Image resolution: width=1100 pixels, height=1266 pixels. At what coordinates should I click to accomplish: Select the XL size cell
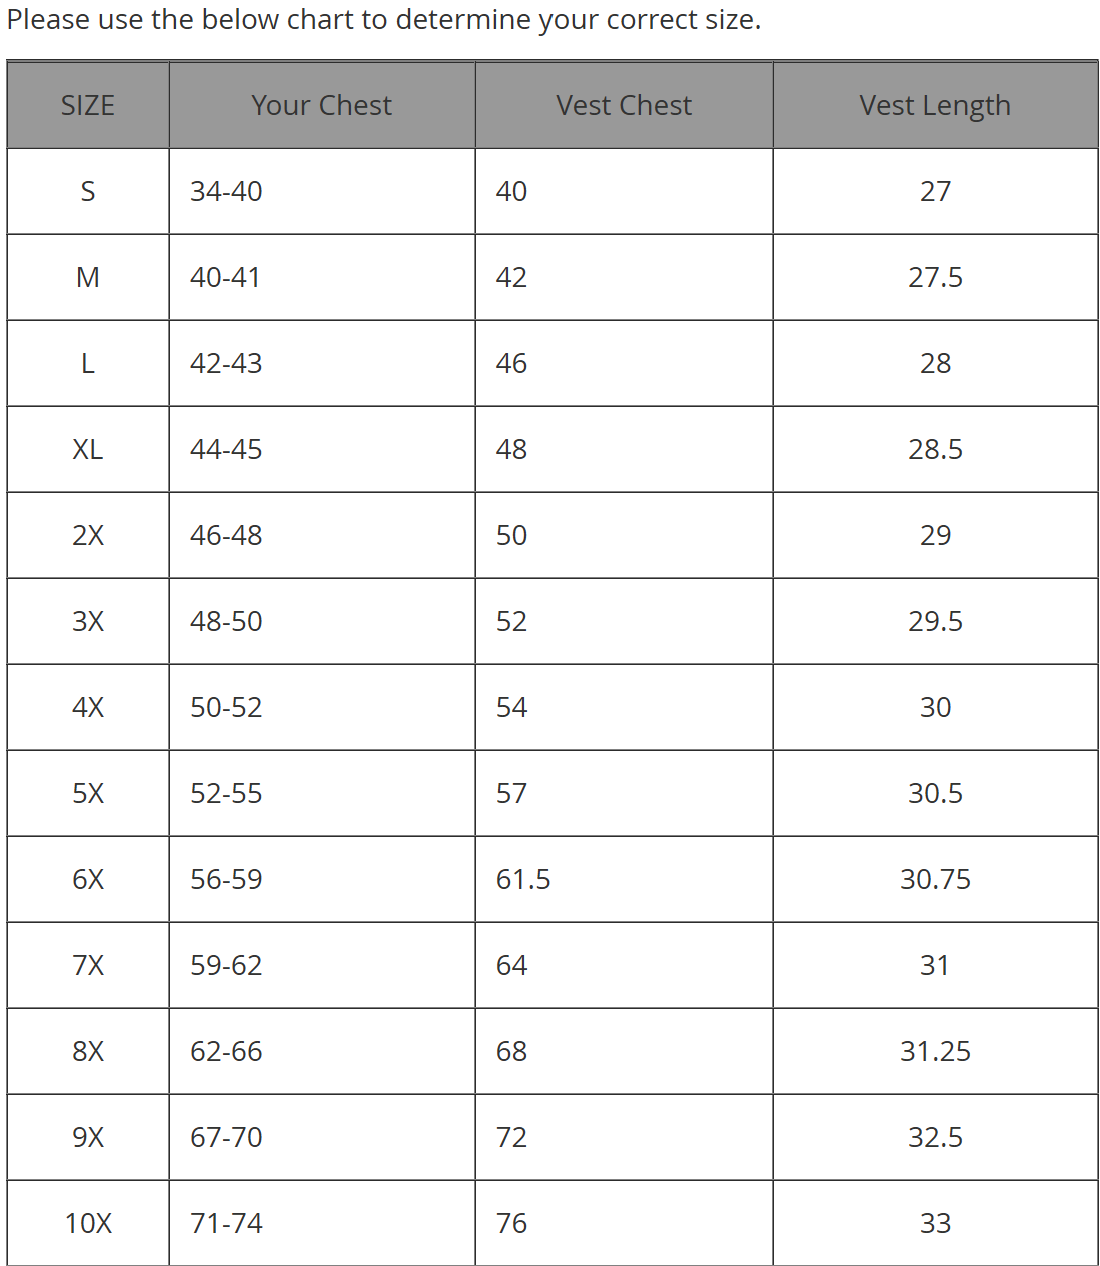pyautogui.click(x=88, y=449)
